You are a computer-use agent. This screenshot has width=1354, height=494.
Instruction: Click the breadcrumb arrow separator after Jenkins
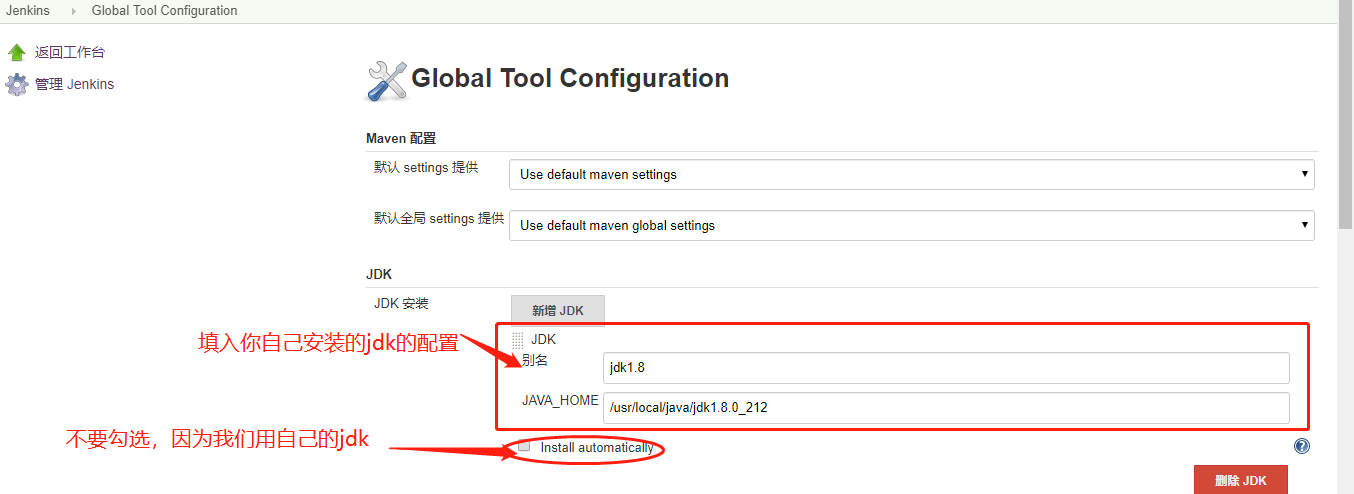click(73, 11)
